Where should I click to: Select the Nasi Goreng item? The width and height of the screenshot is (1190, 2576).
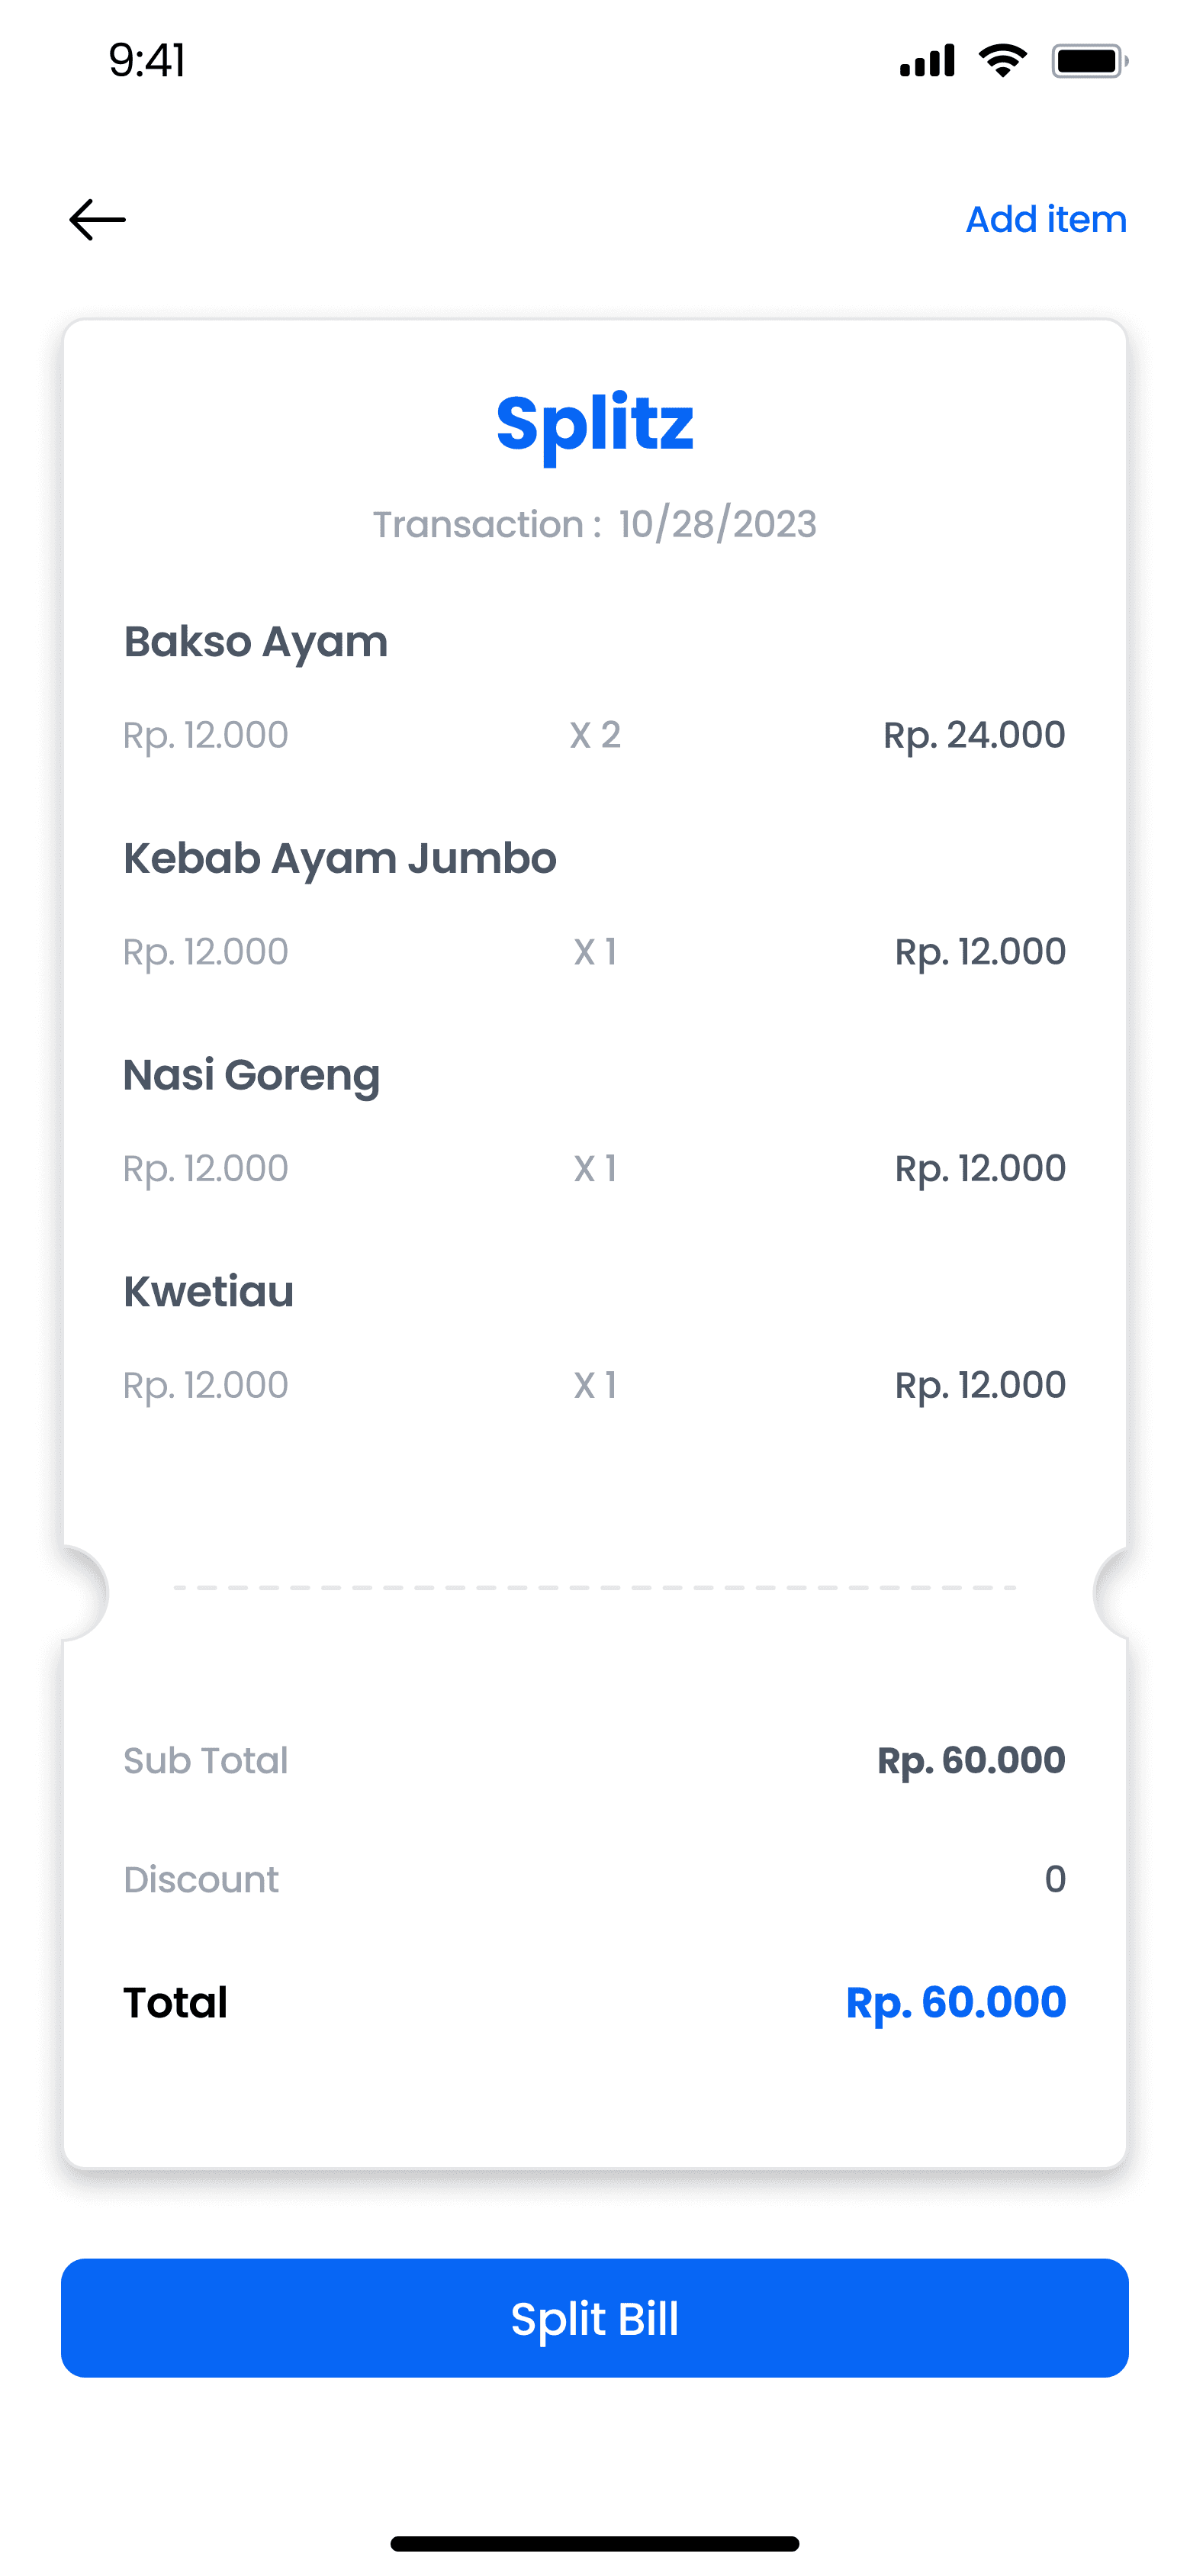point(252,1076)
